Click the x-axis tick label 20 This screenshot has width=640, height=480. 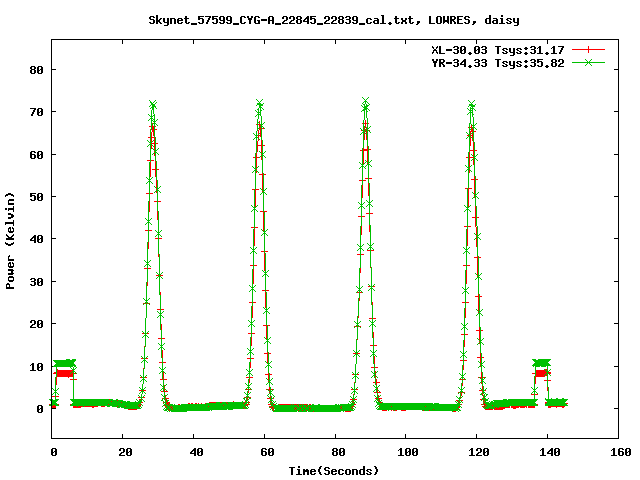click(125, 452)
